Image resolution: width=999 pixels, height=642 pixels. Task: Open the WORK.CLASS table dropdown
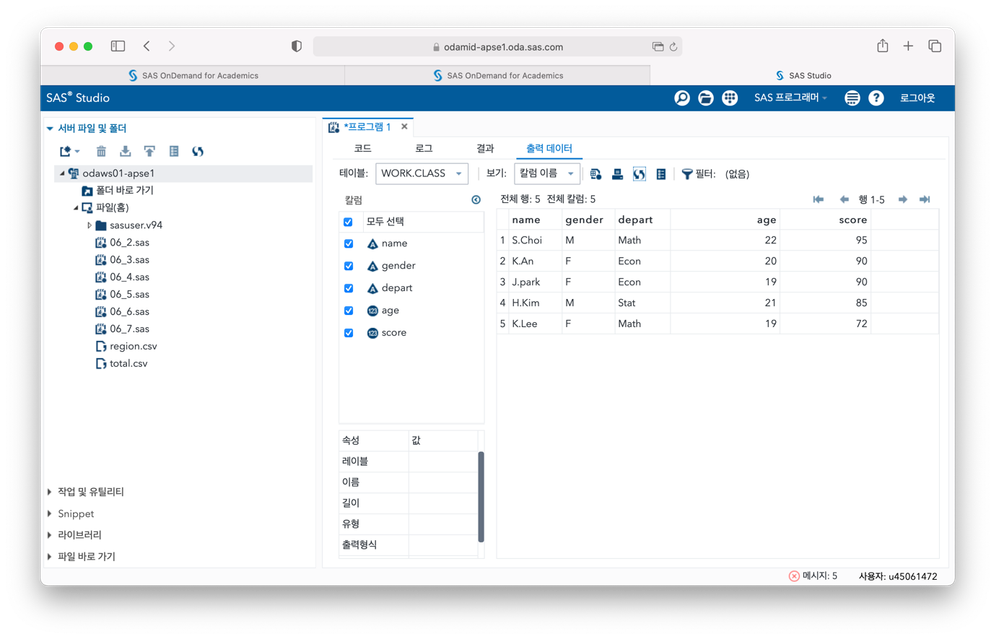[x=422, y=174]
